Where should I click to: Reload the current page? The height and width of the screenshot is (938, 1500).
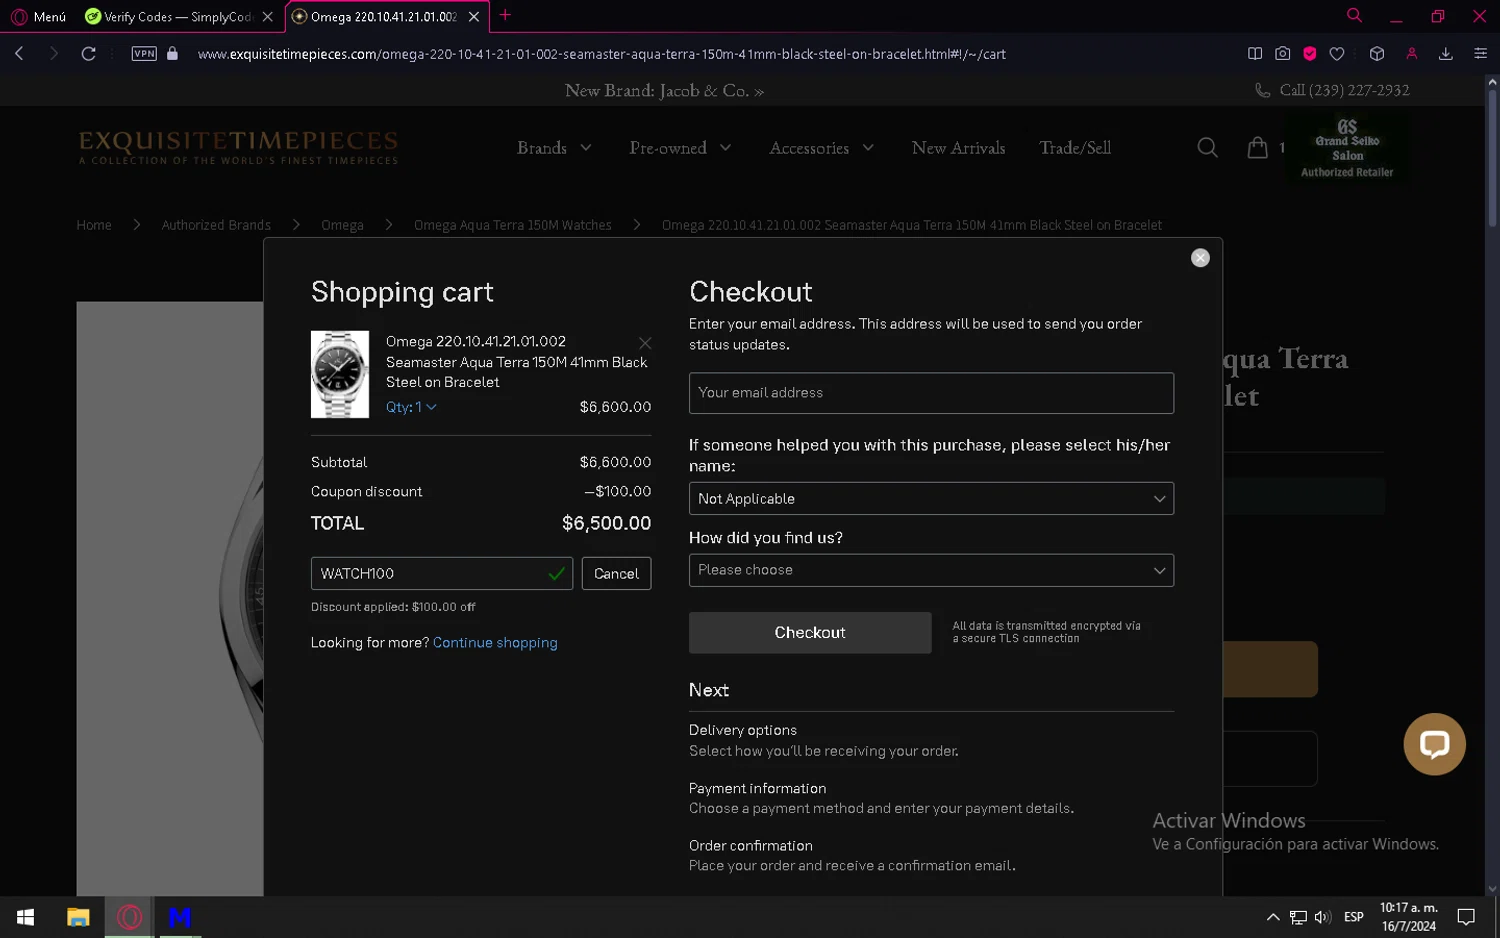88,54
